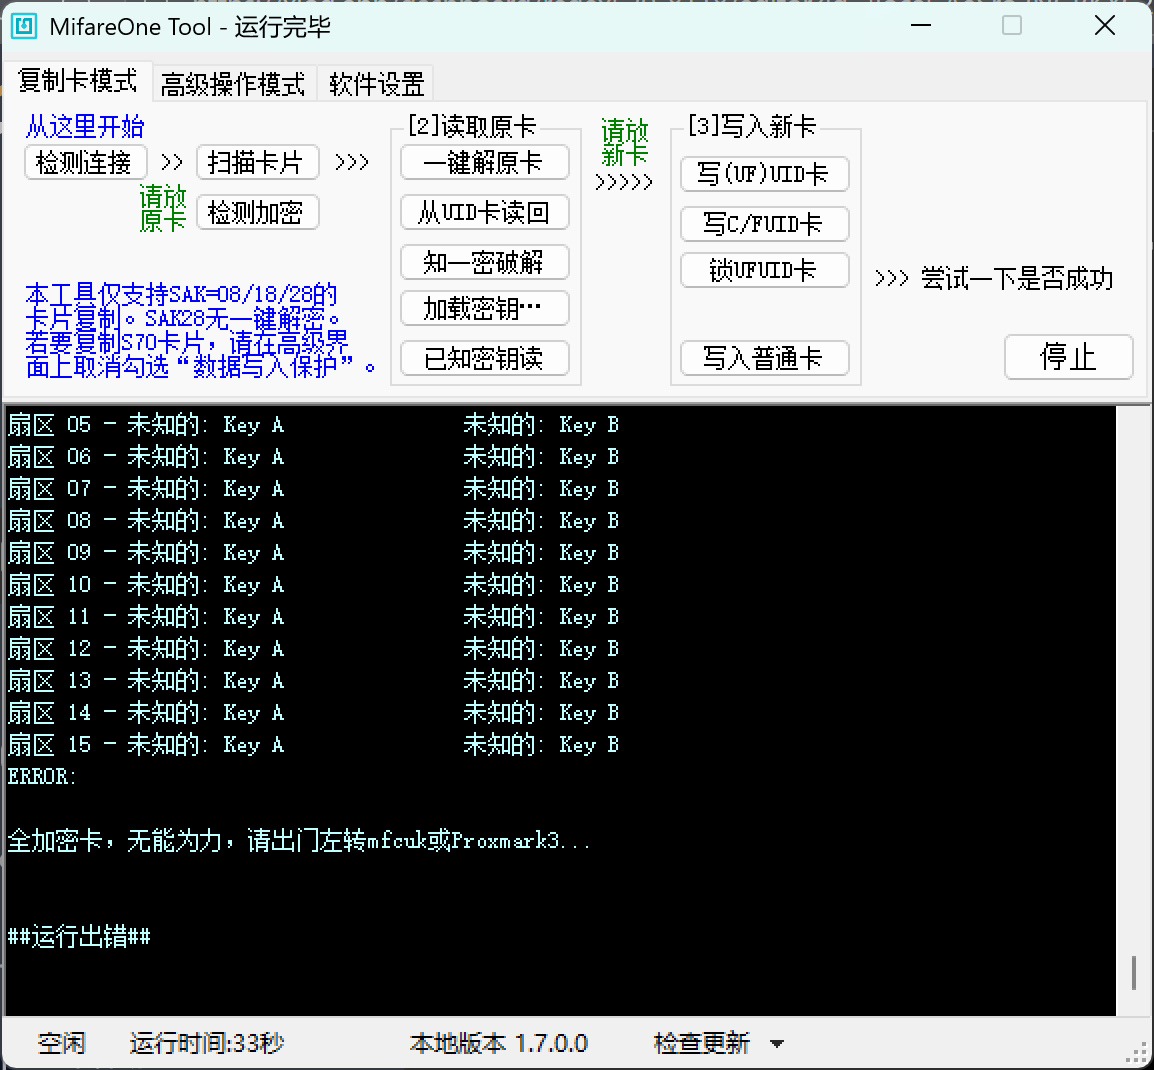This screenshot has height=1070, width=1154.
Task: Click 写(UF)UID卡 button
Action: click(765, 174)
